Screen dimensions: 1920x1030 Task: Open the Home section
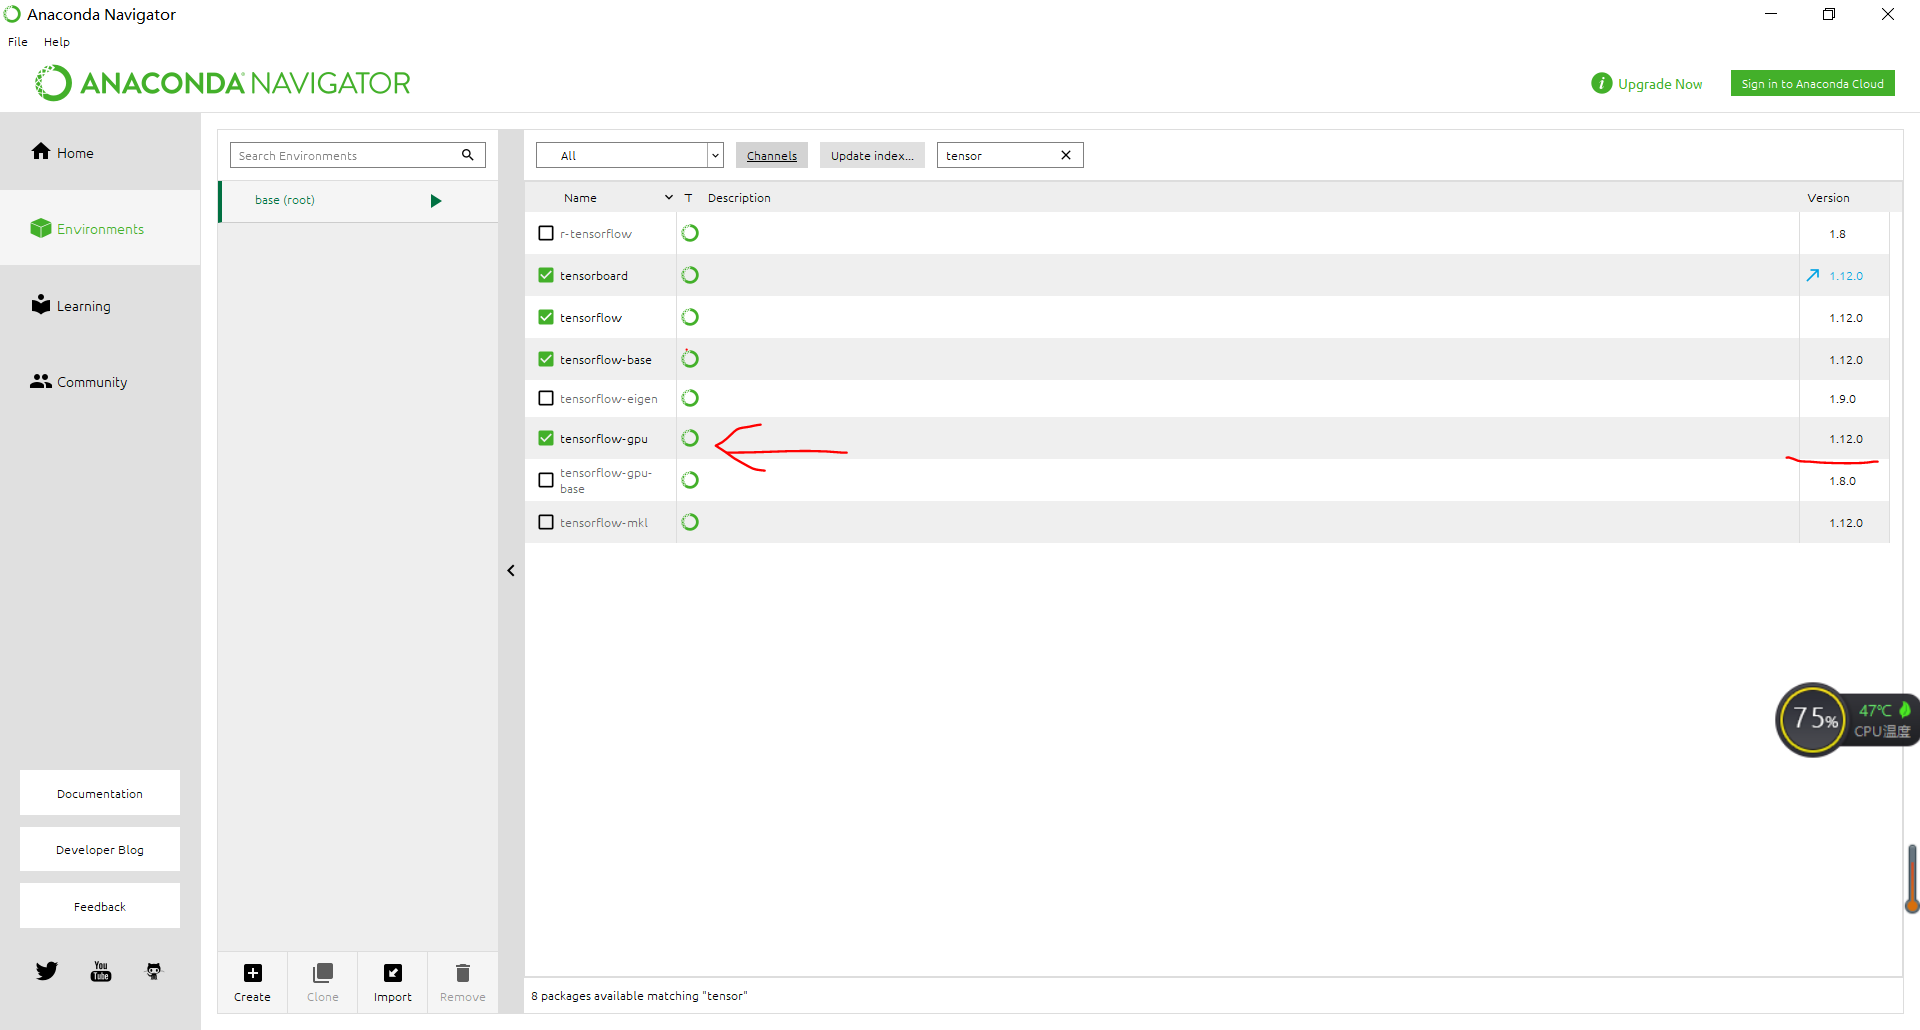tap(62, 152)
